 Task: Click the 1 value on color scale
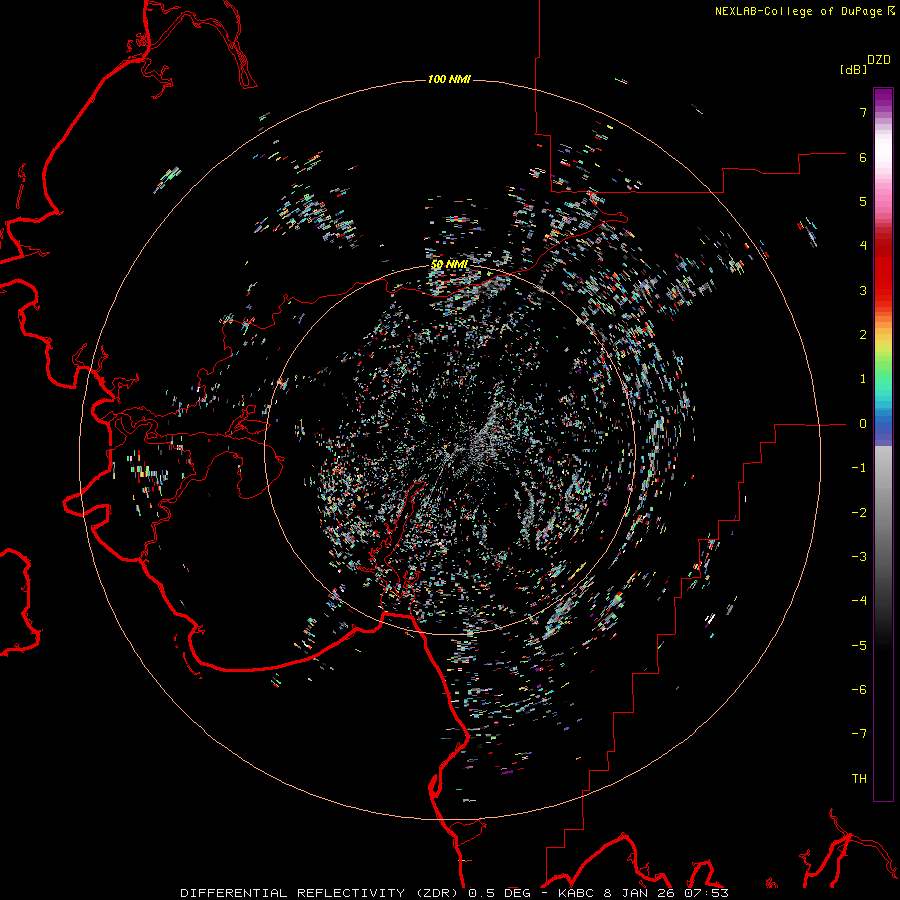pos(863,379)
